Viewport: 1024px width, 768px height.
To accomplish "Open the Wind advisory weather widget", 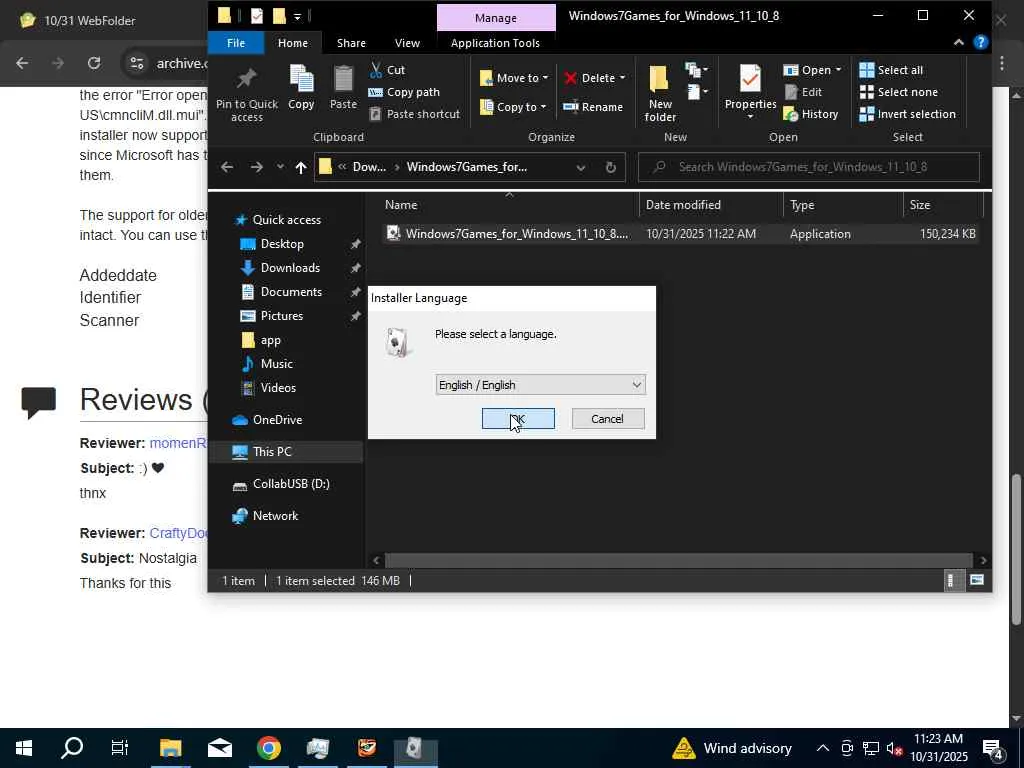I will point(732,748).
